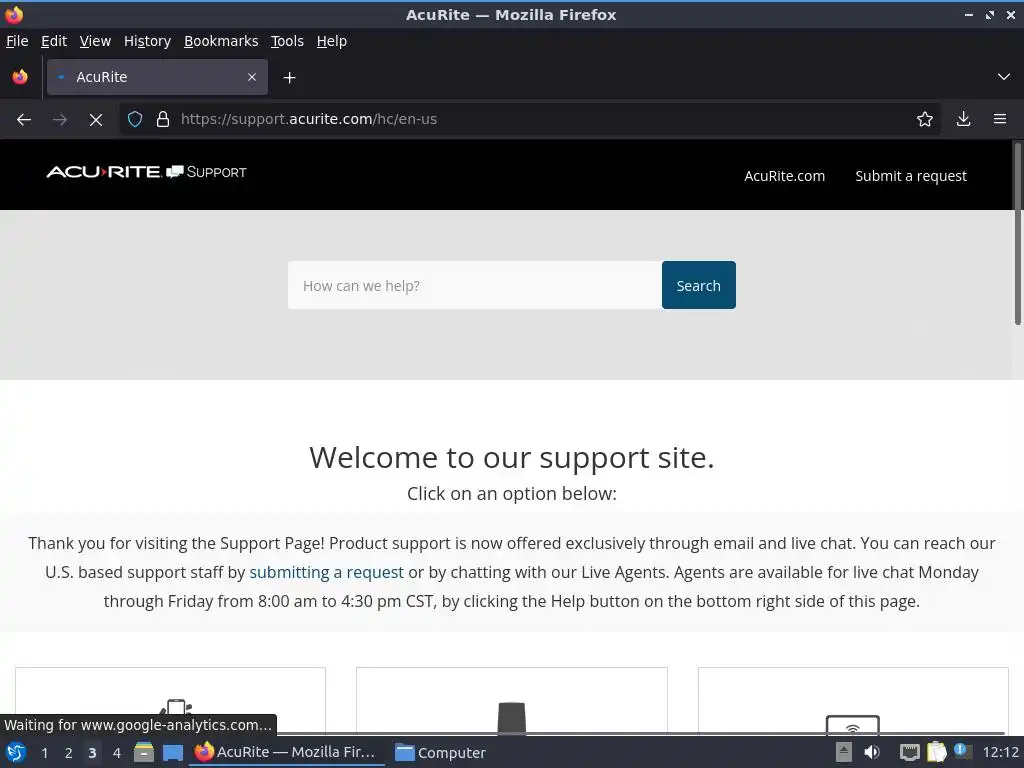This screenshot has height=768, width=1024.
Task: Open the Firefox downloads panel
Action: tap(963, 120)
